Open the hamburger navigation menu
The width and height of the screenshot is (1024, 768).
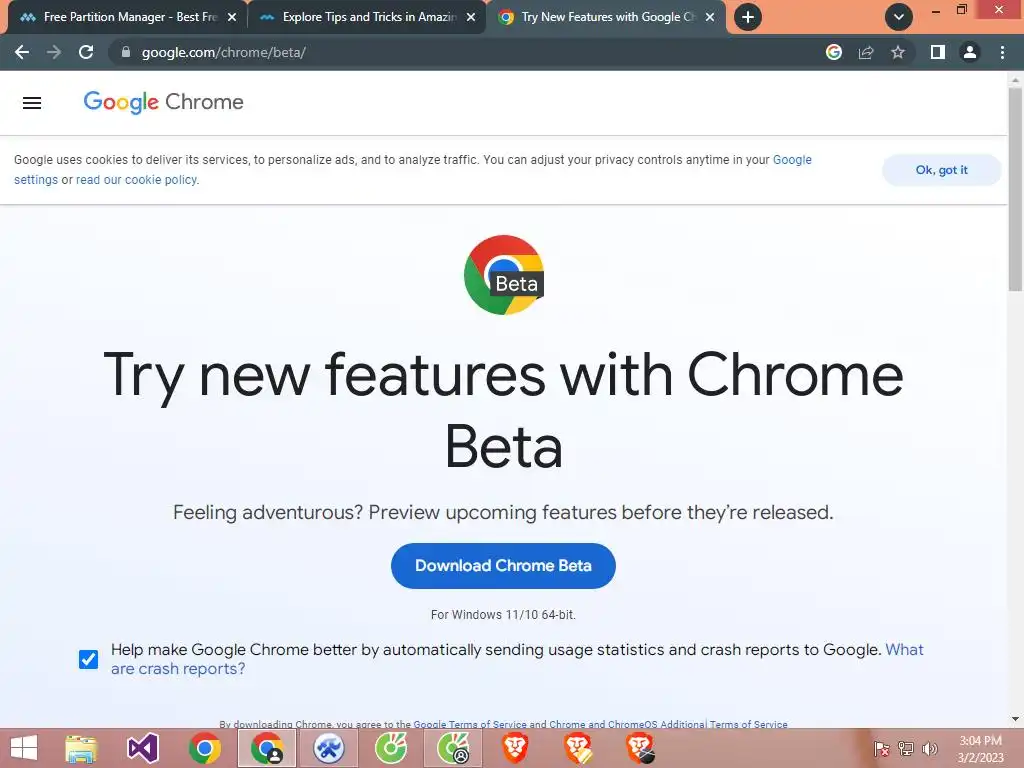pos(32,103)
